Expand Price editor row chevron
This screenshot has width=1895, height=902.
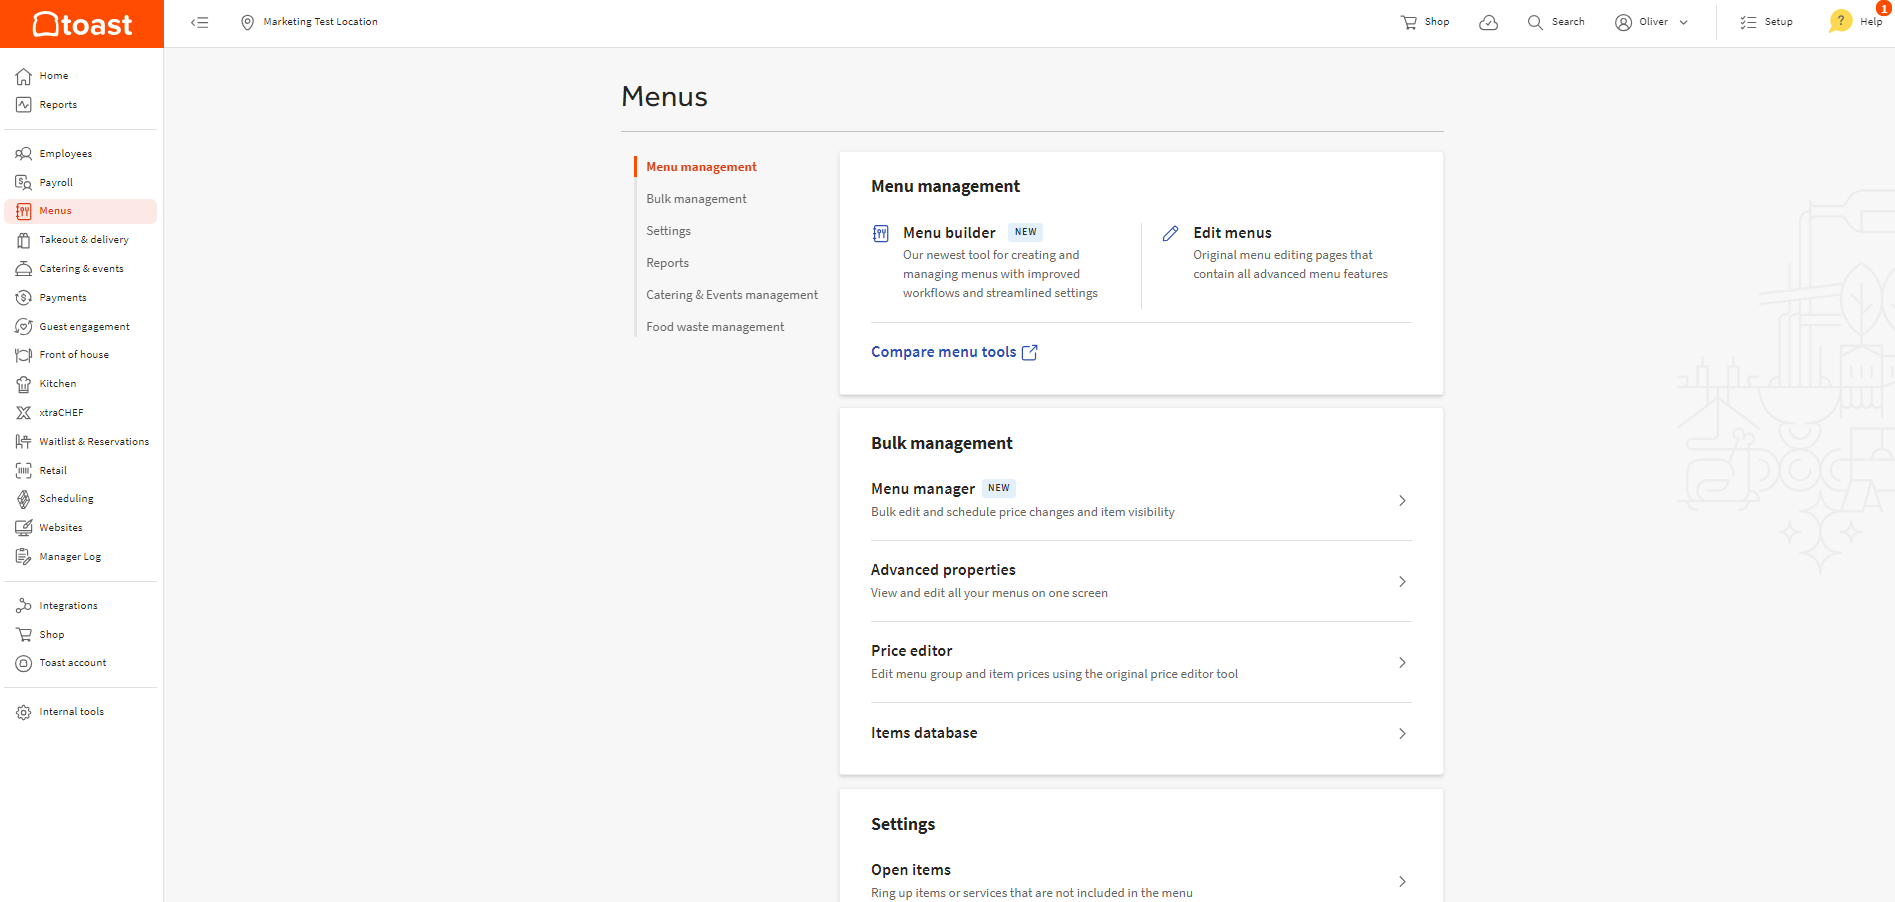(x=1402, y=663)
